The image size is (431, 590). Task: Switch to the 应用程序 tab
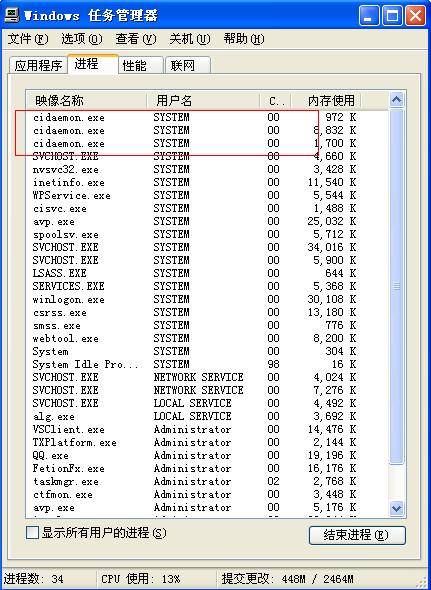(x=38, y=65)
